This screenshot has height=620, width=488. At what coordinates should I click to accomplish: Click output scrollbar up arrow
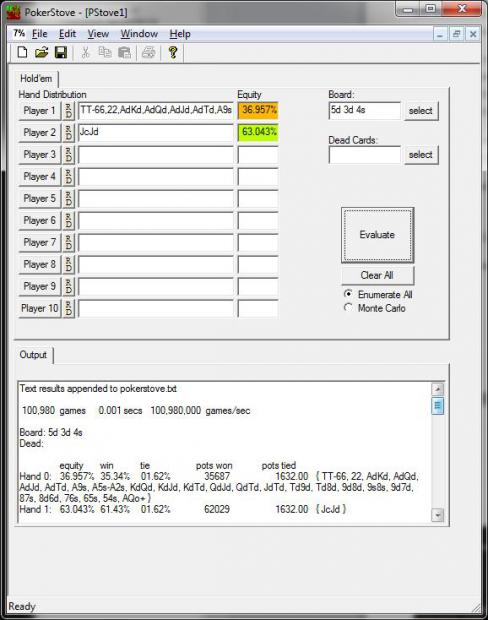(x=437, y=389)
